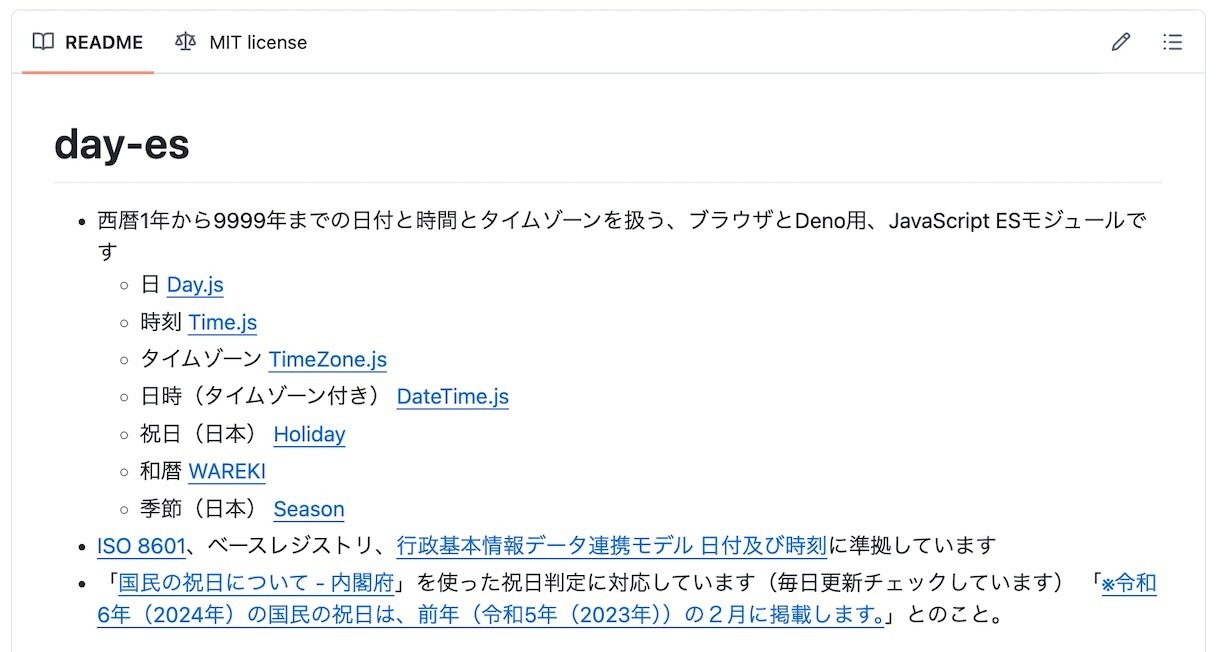Open the Day.js link
The width and height of the screenshot is (1220, 652).
[195, 285]
